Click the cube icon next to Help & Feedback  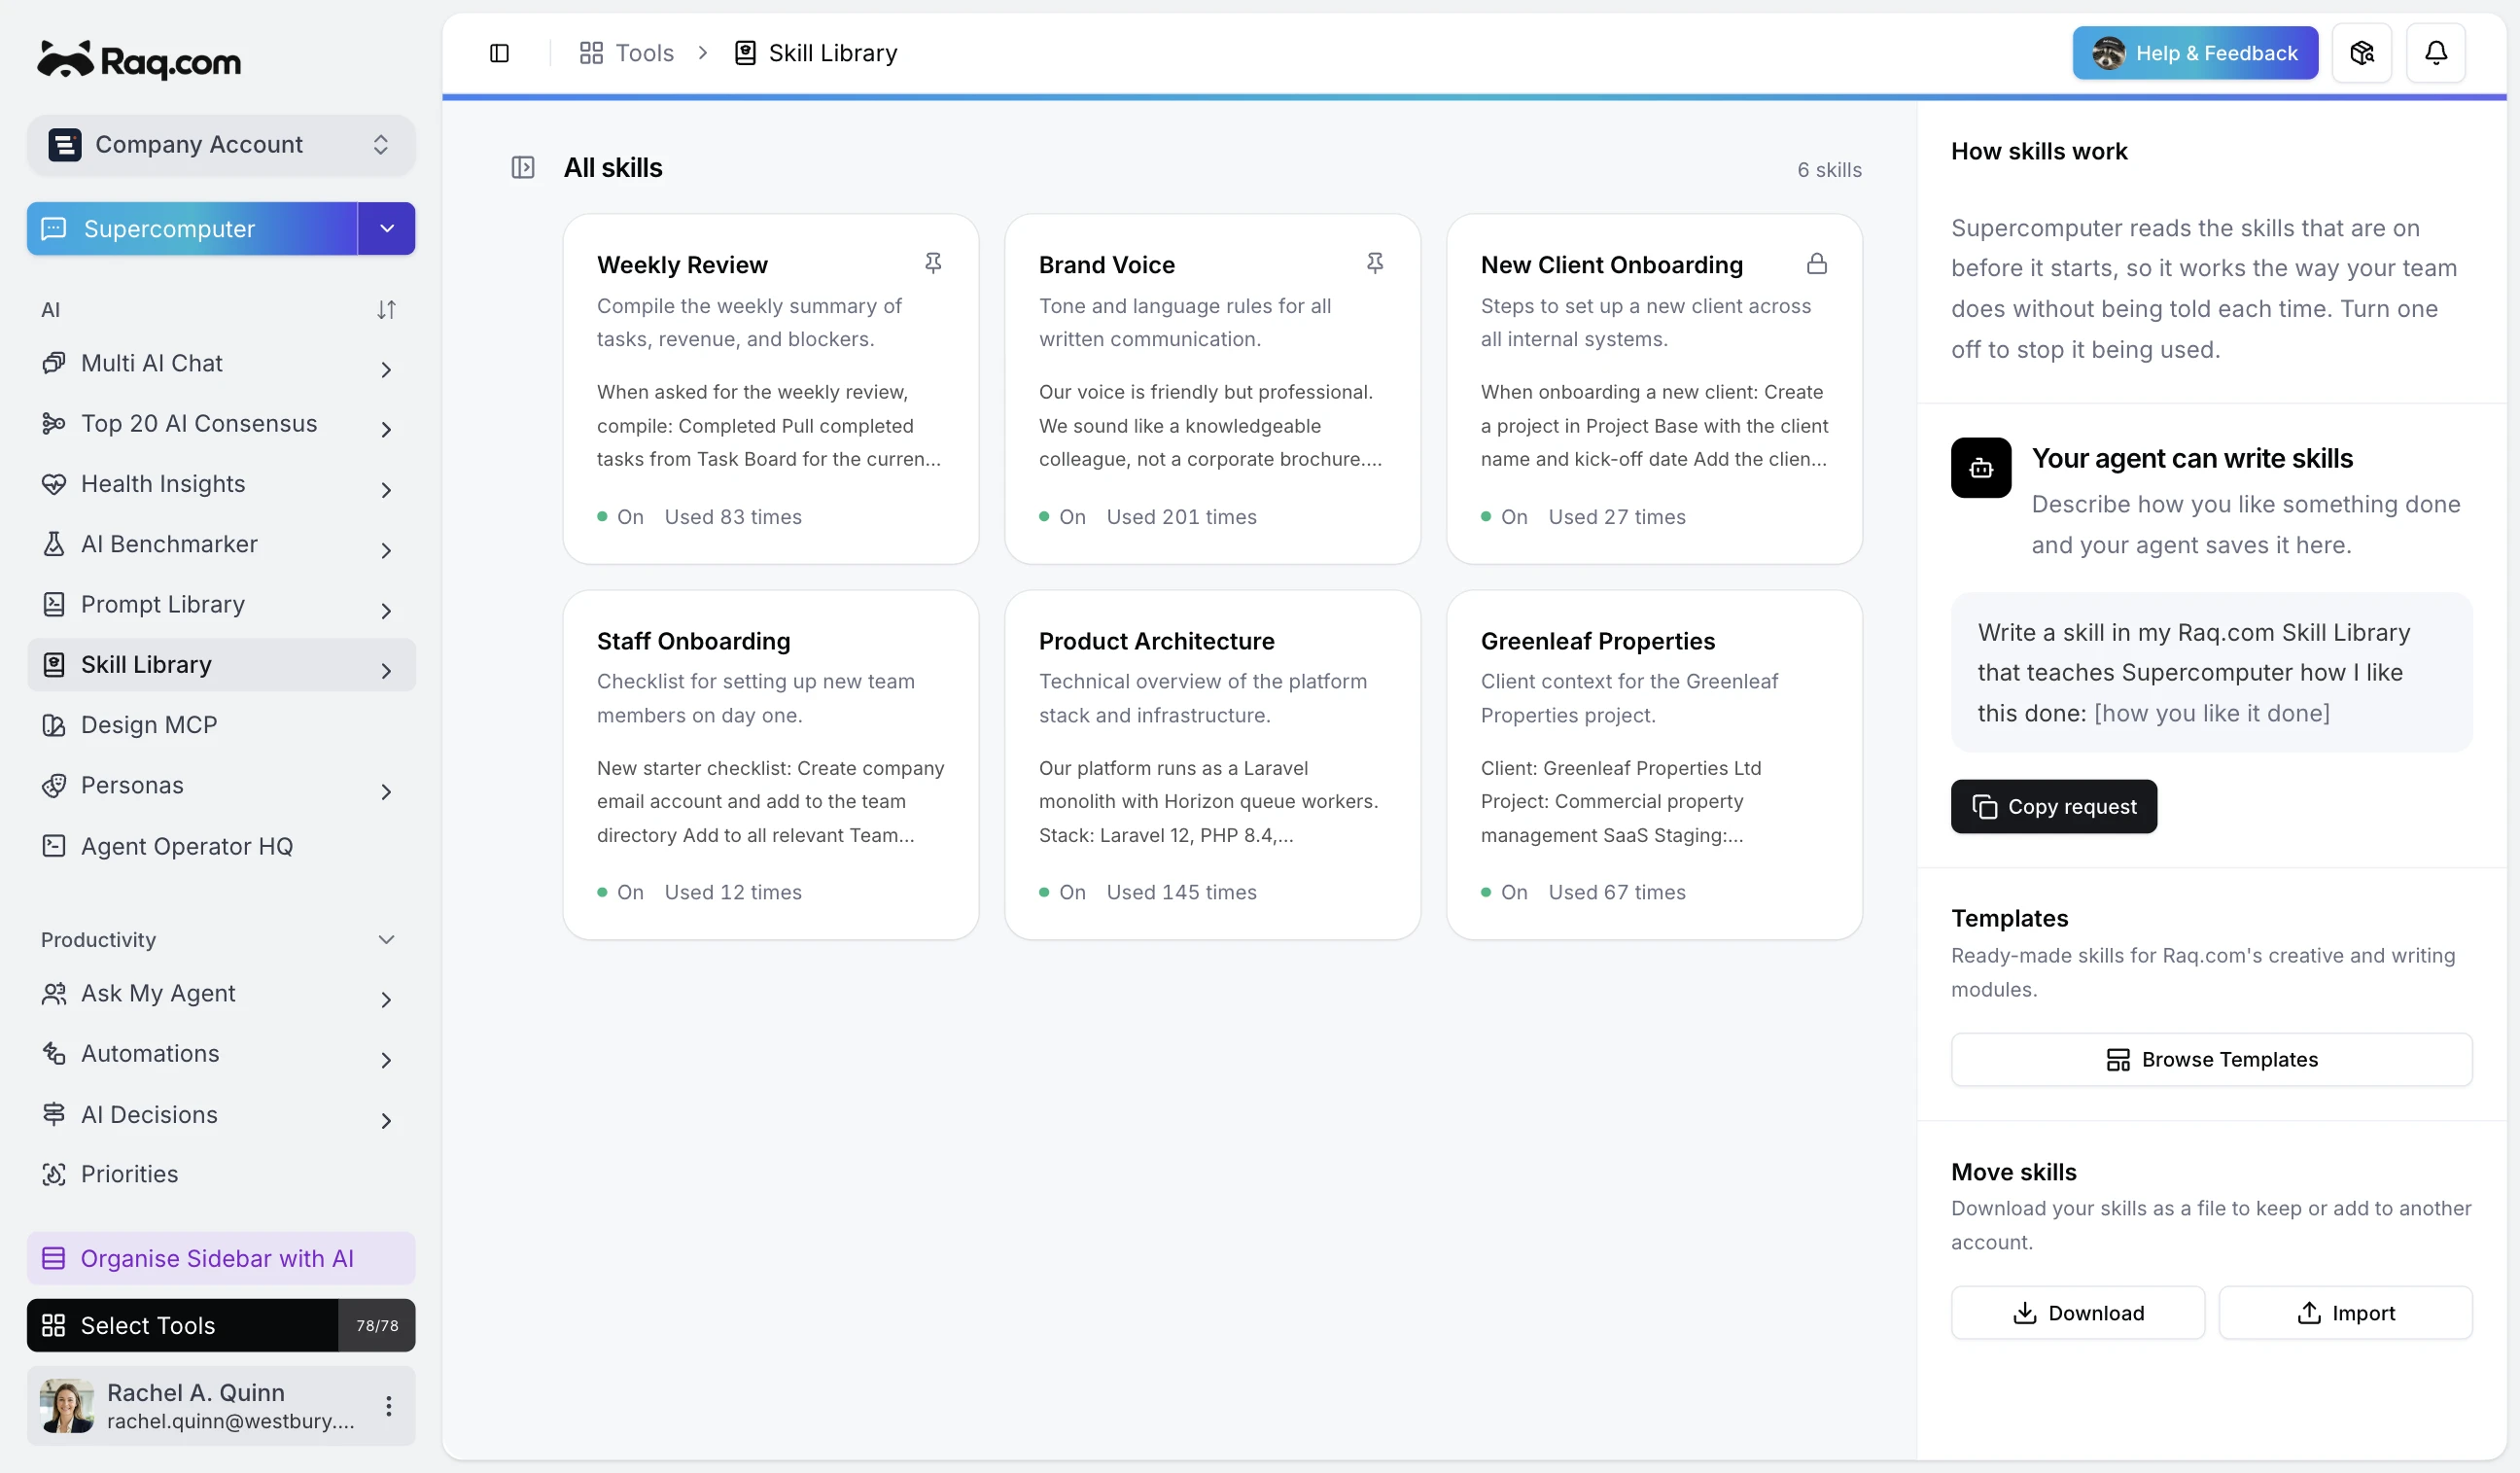tap(2361, 53)
